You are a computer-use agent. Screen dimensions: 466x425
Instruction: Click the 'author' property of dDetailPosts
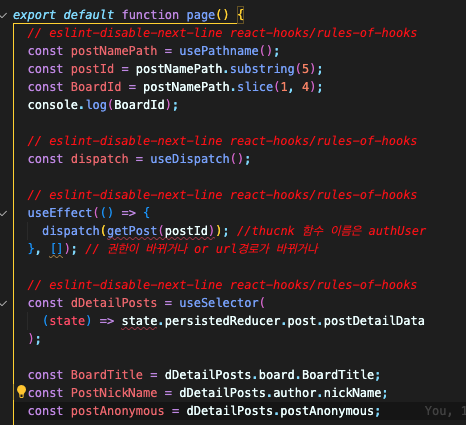point(294,393)
